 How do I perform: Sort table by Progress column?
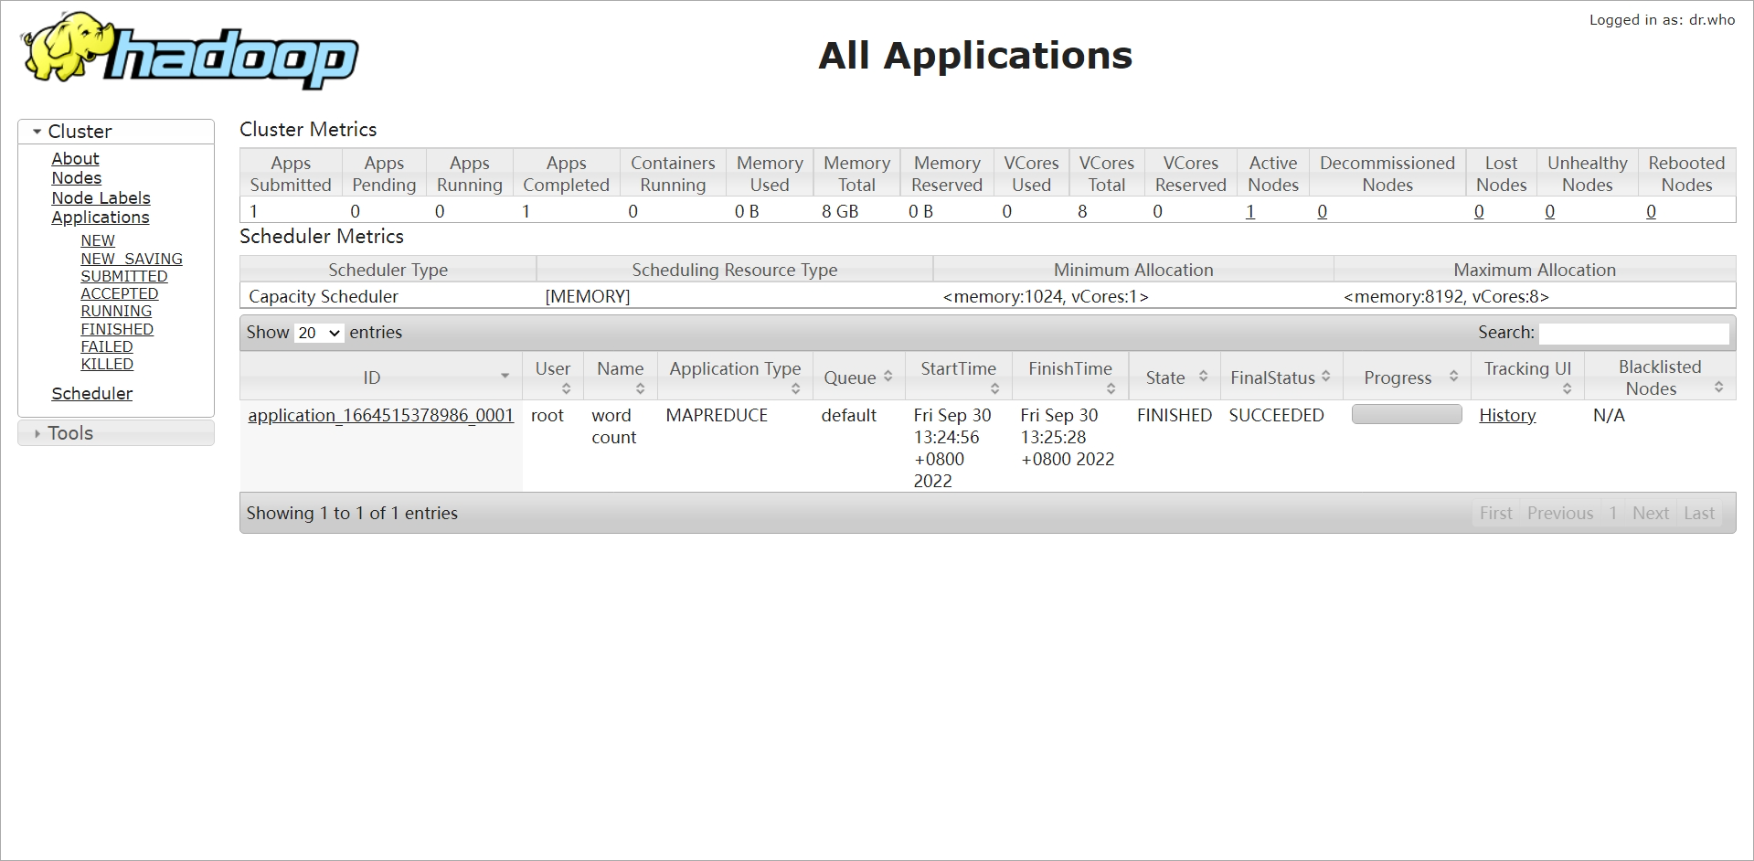(x=1407, y=377)
